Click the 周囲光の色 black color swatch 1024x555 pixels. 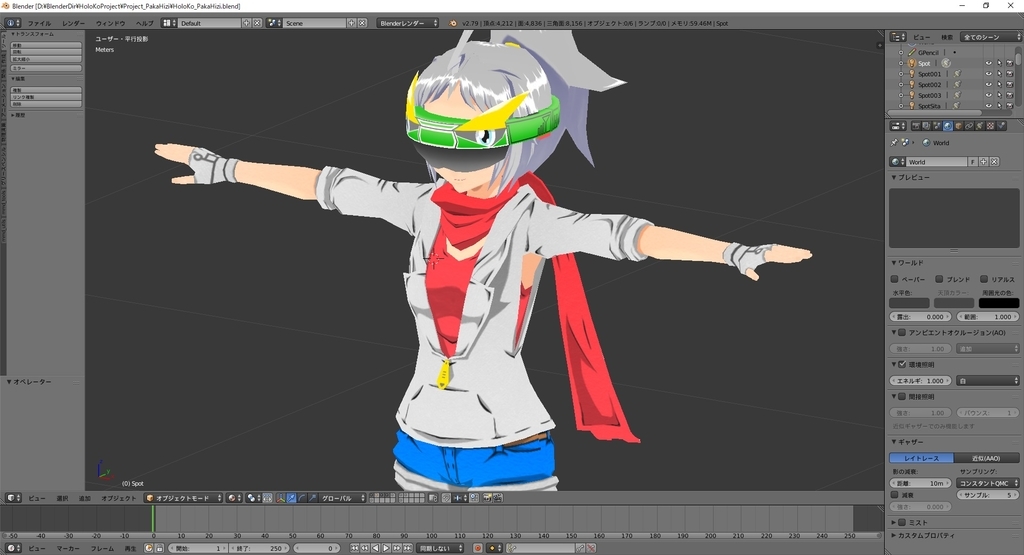click(999, 303)
